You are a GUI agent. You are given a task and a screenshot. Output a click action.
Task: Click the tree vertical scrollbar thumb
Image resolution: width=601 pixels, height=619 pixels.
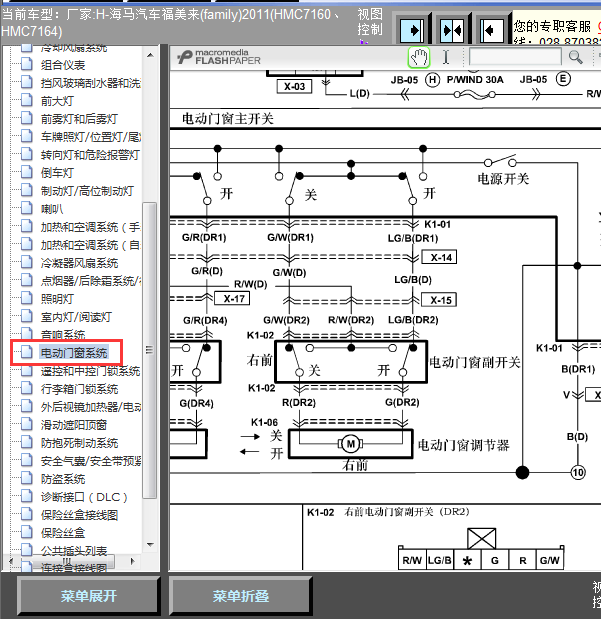[150, 351]
